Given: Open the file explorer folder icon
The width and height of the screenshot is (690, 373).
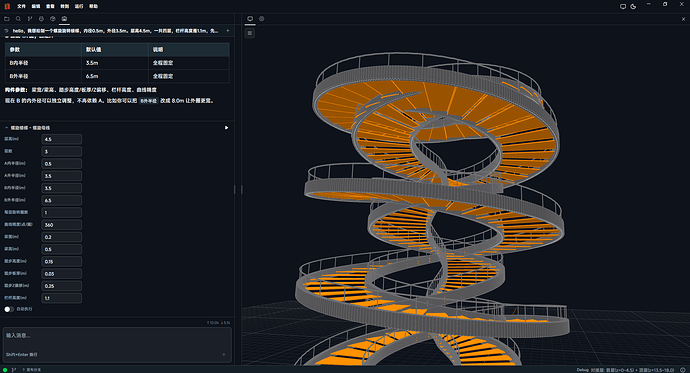Looking at the screenshot, I should pos(7,19).
